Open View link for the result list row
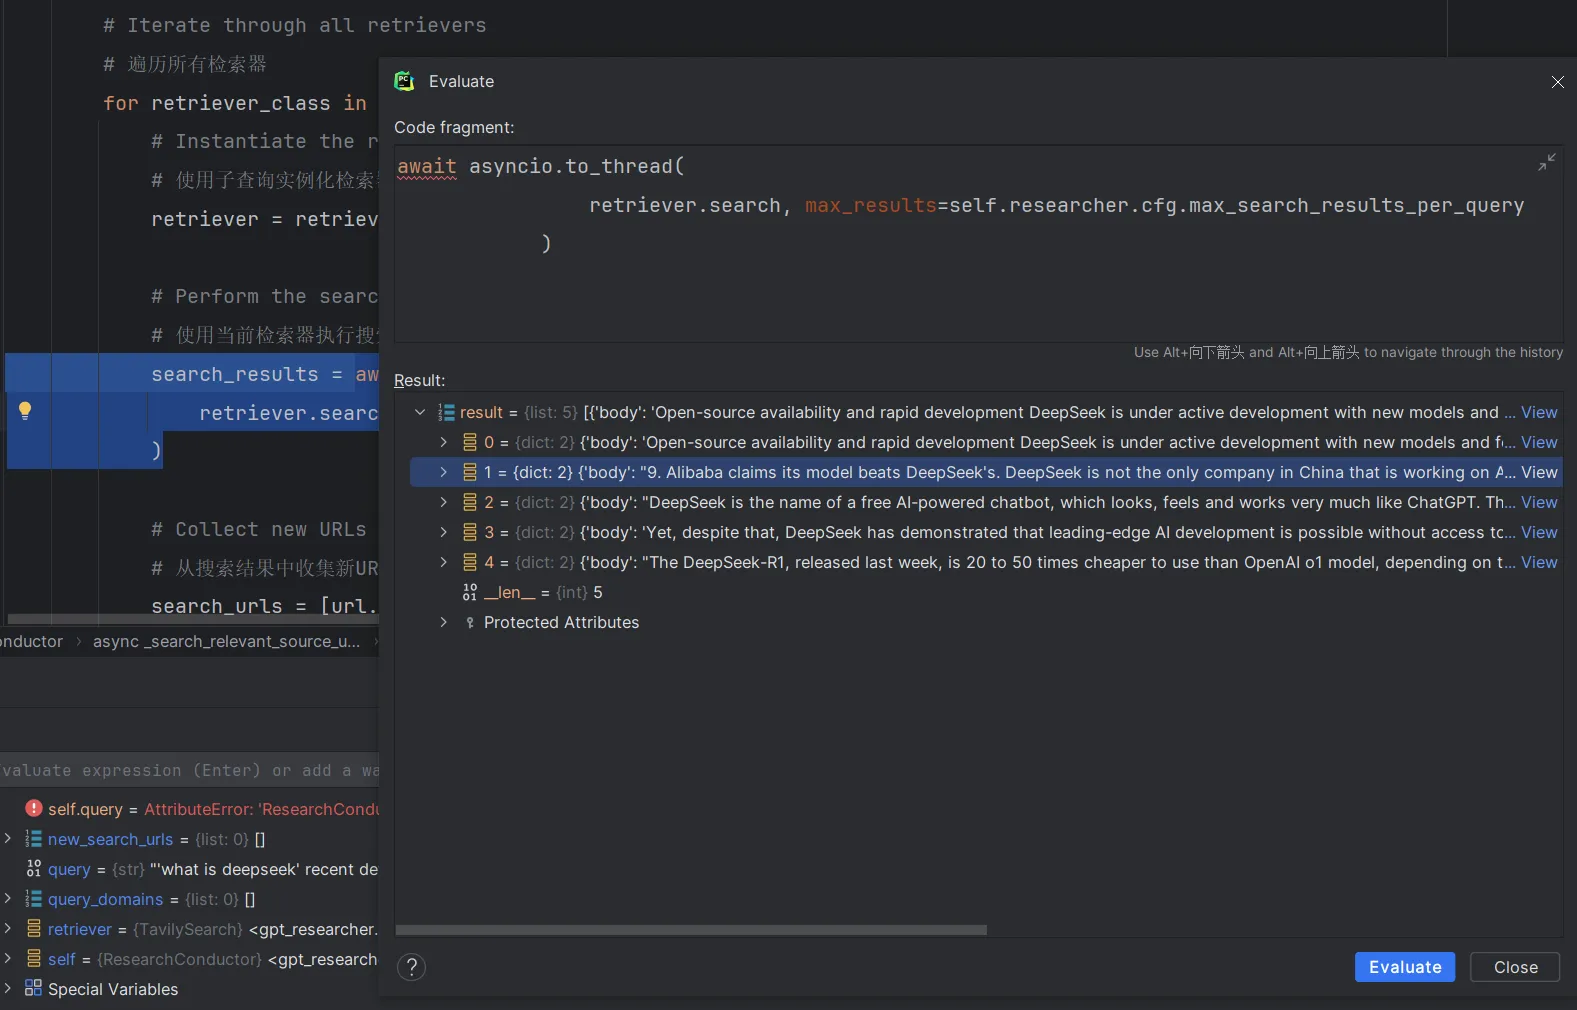The width and height of the screenshot is (1577, 1010). click(1539, 412)
